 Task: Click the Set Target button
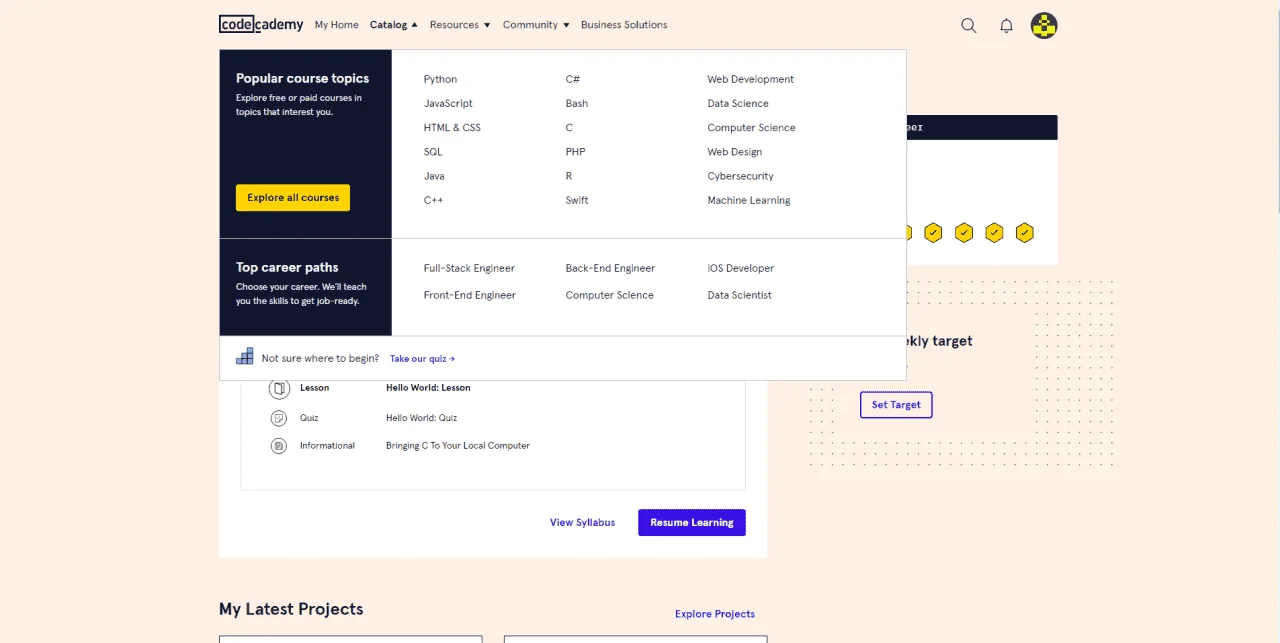coord(896,405)
